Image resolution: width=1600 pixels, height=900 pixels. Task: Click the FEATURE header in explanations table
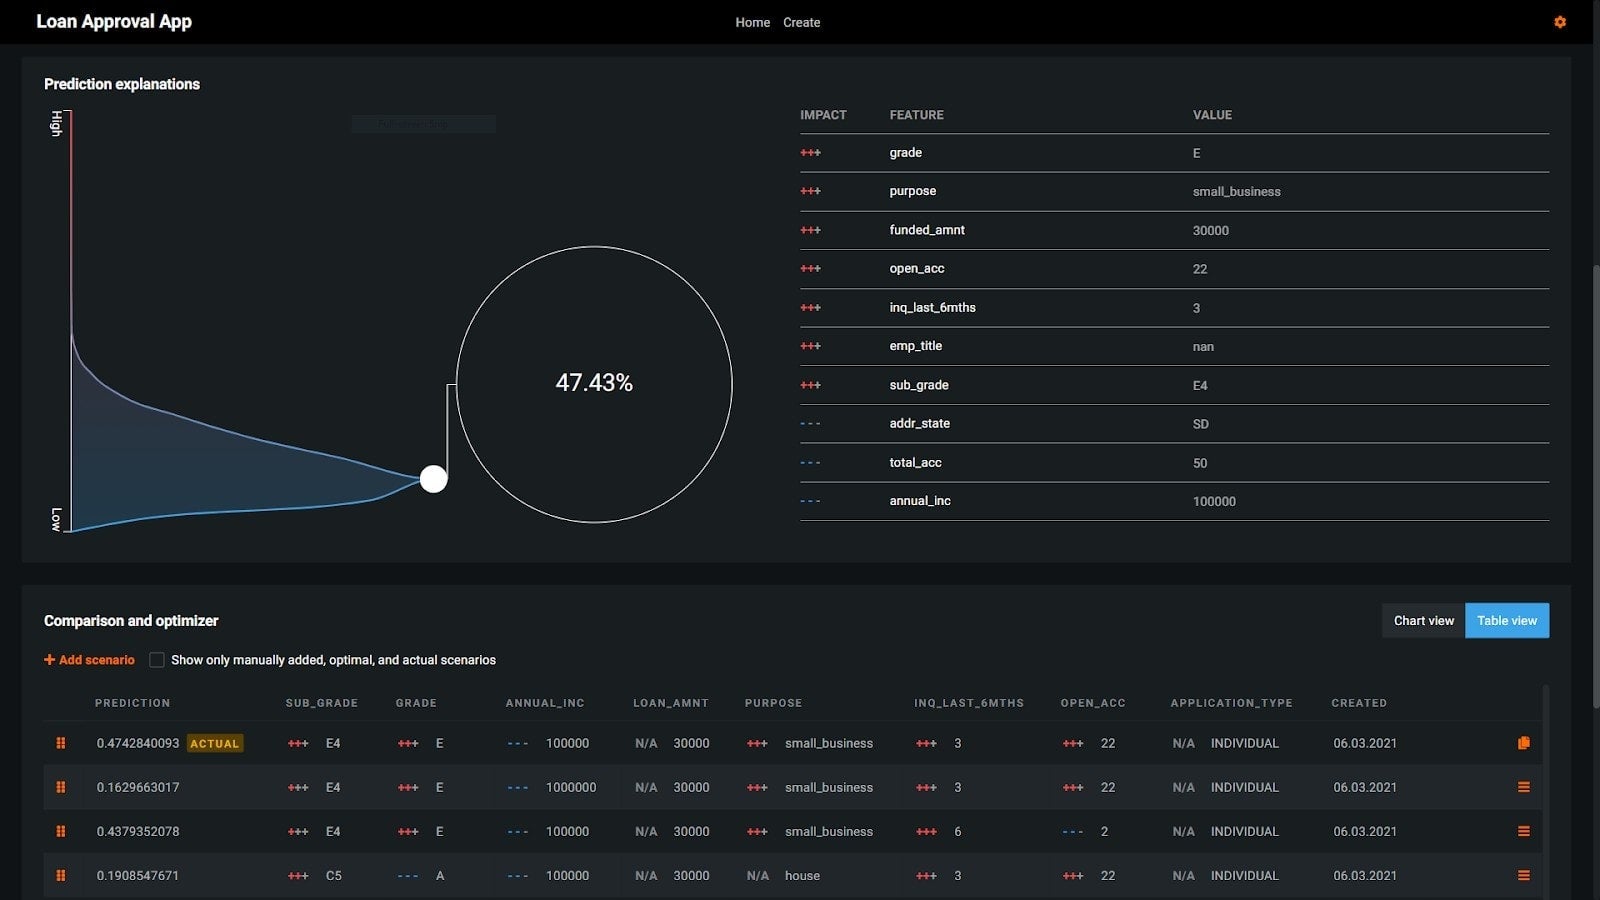tap(917, 115)
